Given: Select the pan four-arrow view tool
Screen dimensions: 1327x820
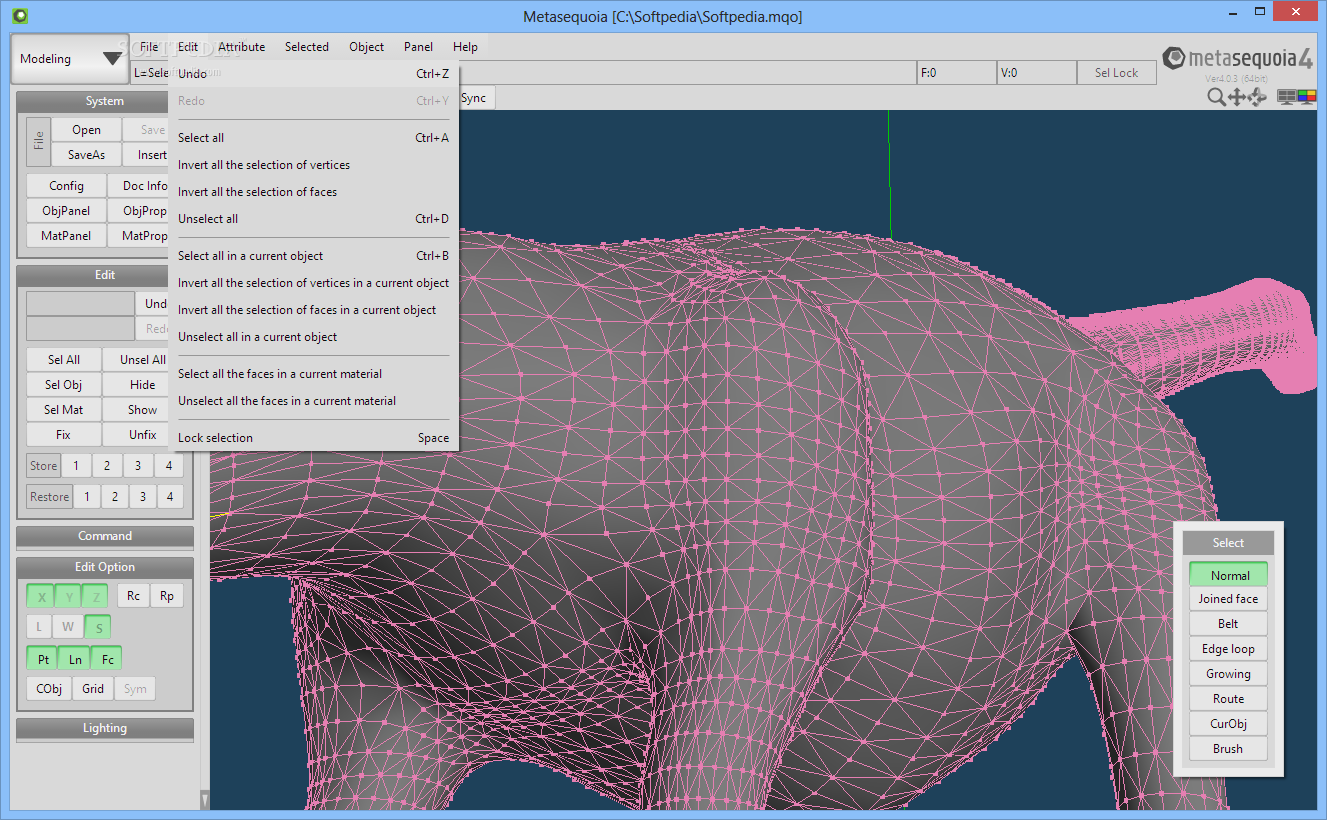Looking at the screenshot, I should click(x=1237, y=96).
